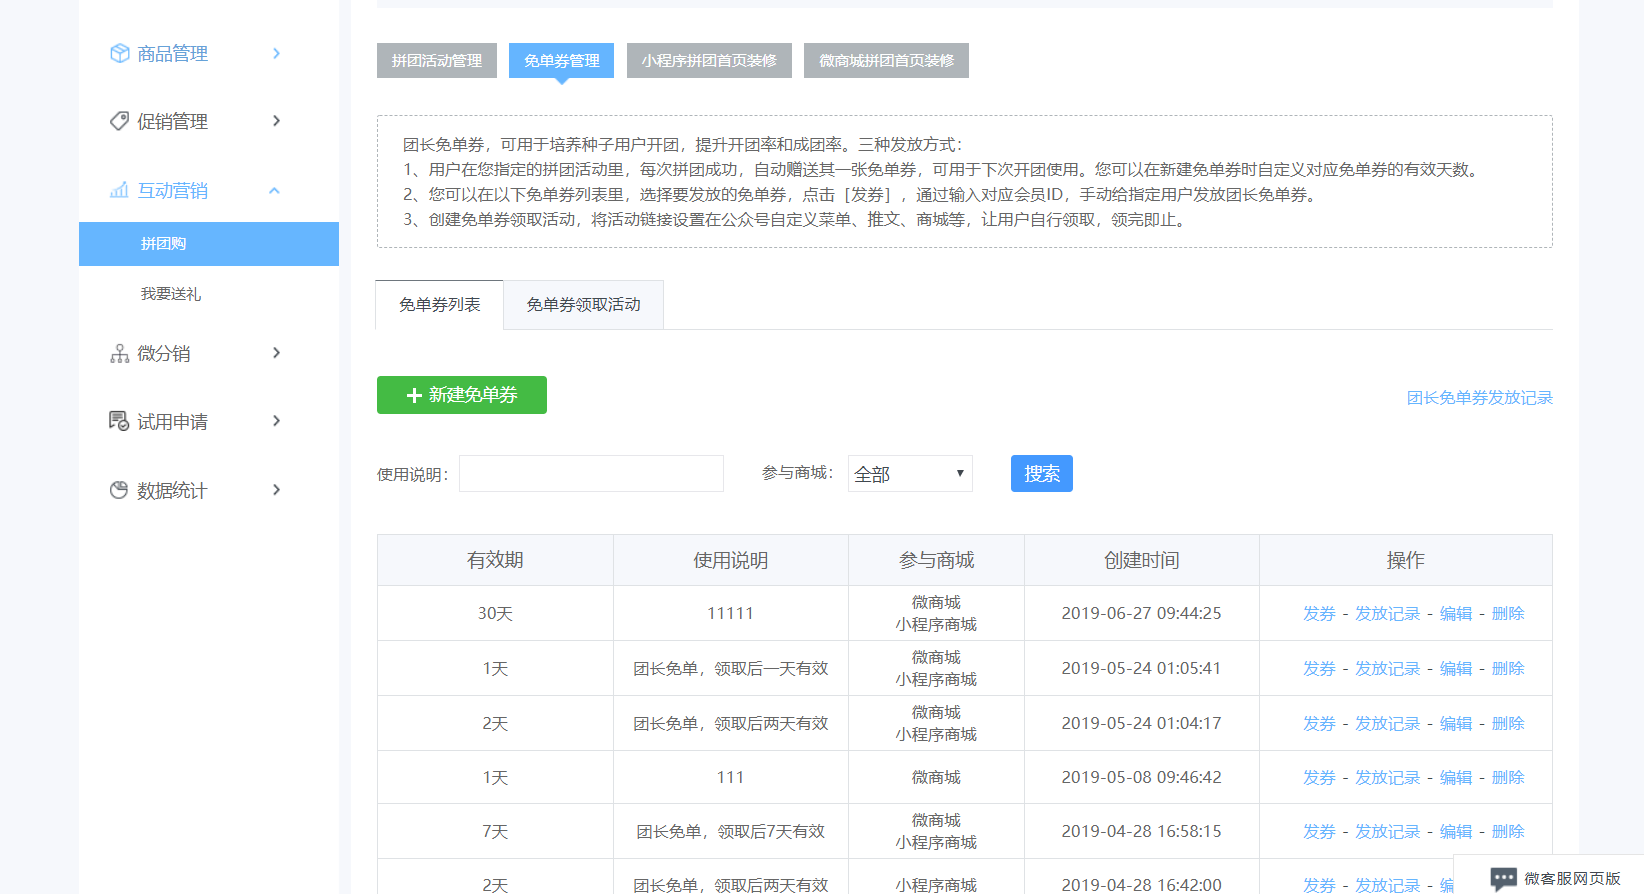Click 发券 for 领取后7天有效 row
Image resolution: width=1644 pixels, height=894 pixels.
coord(1319,832)
